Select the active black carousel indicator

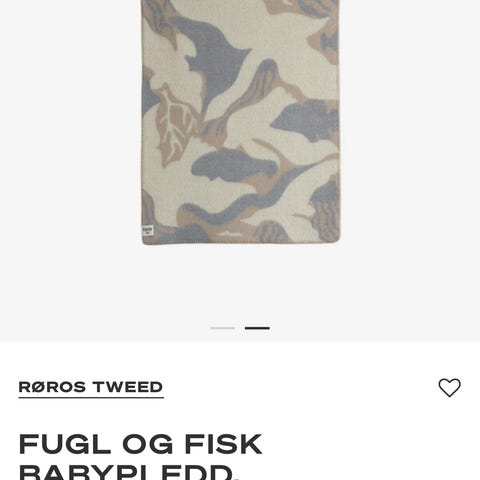(257, 328)
